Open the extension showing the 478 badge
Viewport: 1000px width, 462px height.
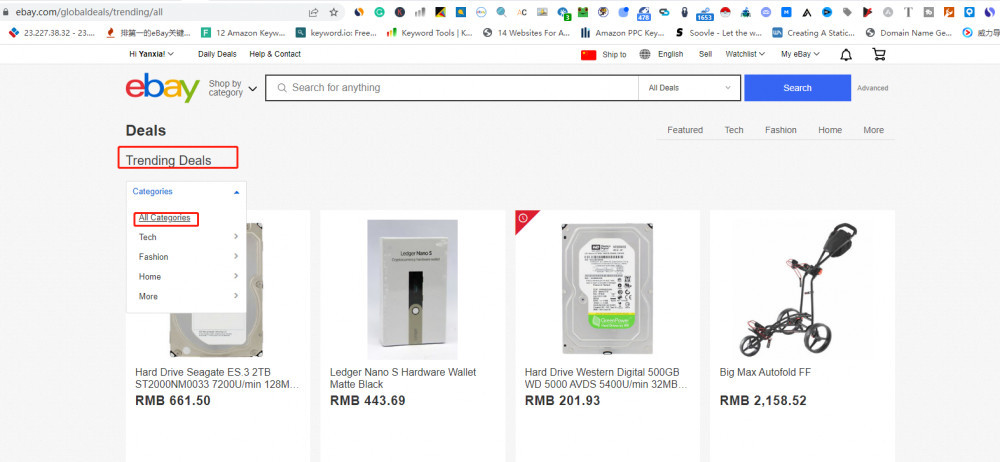643,13
